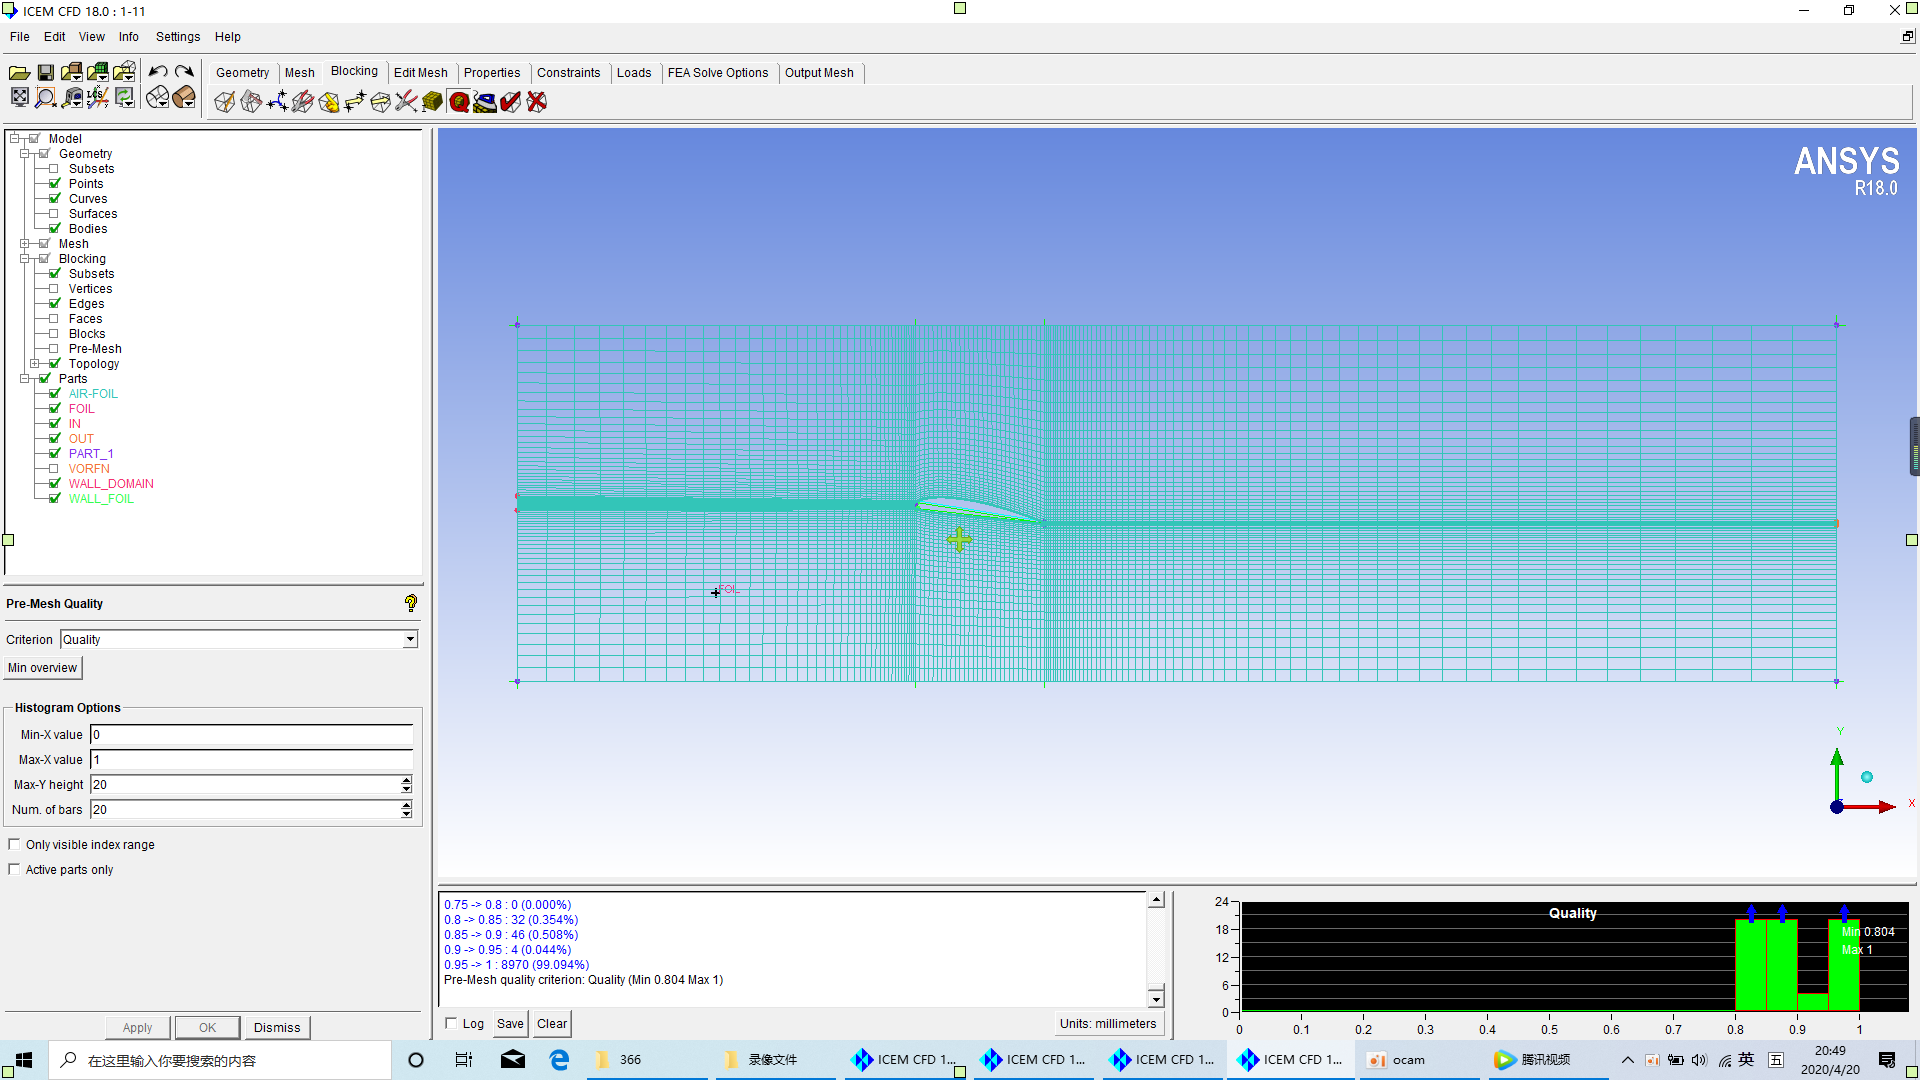Click the Dismiss button
The width and height of the screenshot is (1920, 1080).
(277, 1028)
